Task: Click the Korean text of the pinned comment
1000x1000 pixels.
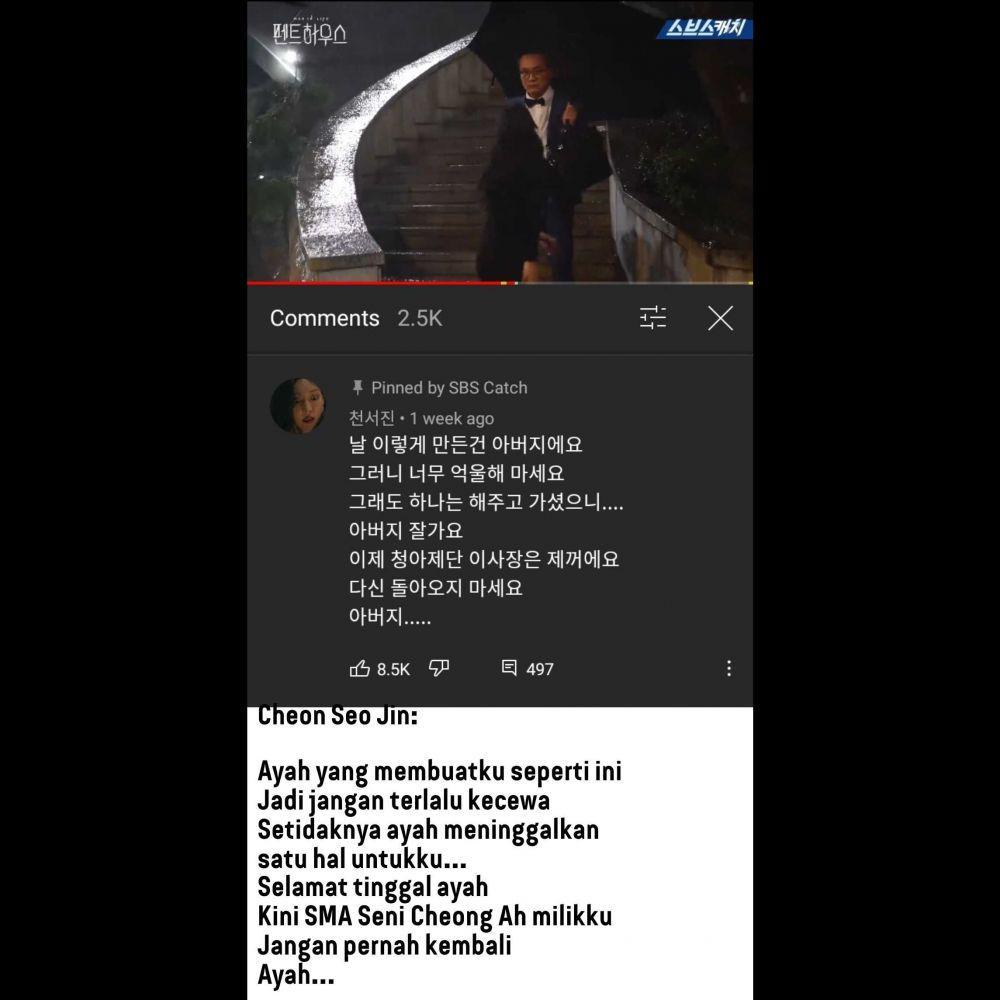Action: click(486, 530)
